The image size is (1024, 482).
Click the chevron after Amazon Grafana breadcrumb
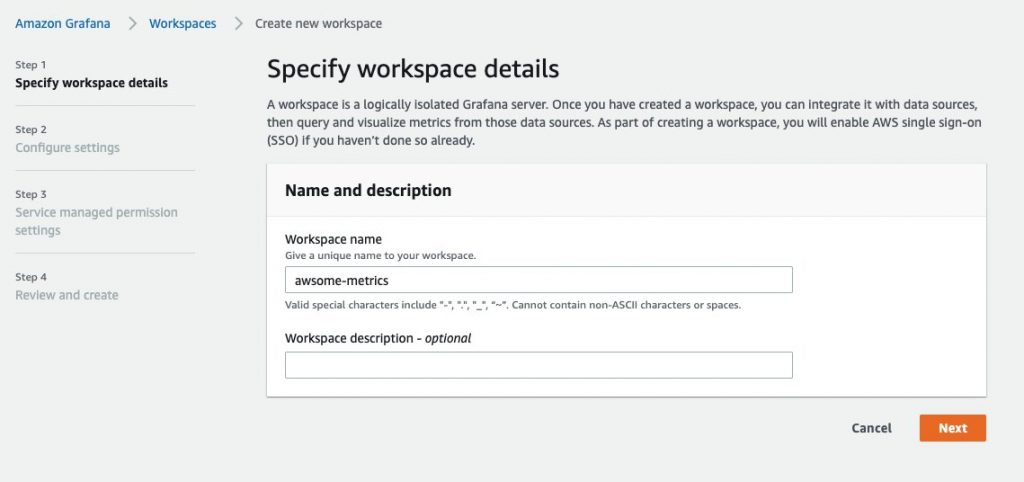[133, 24]
